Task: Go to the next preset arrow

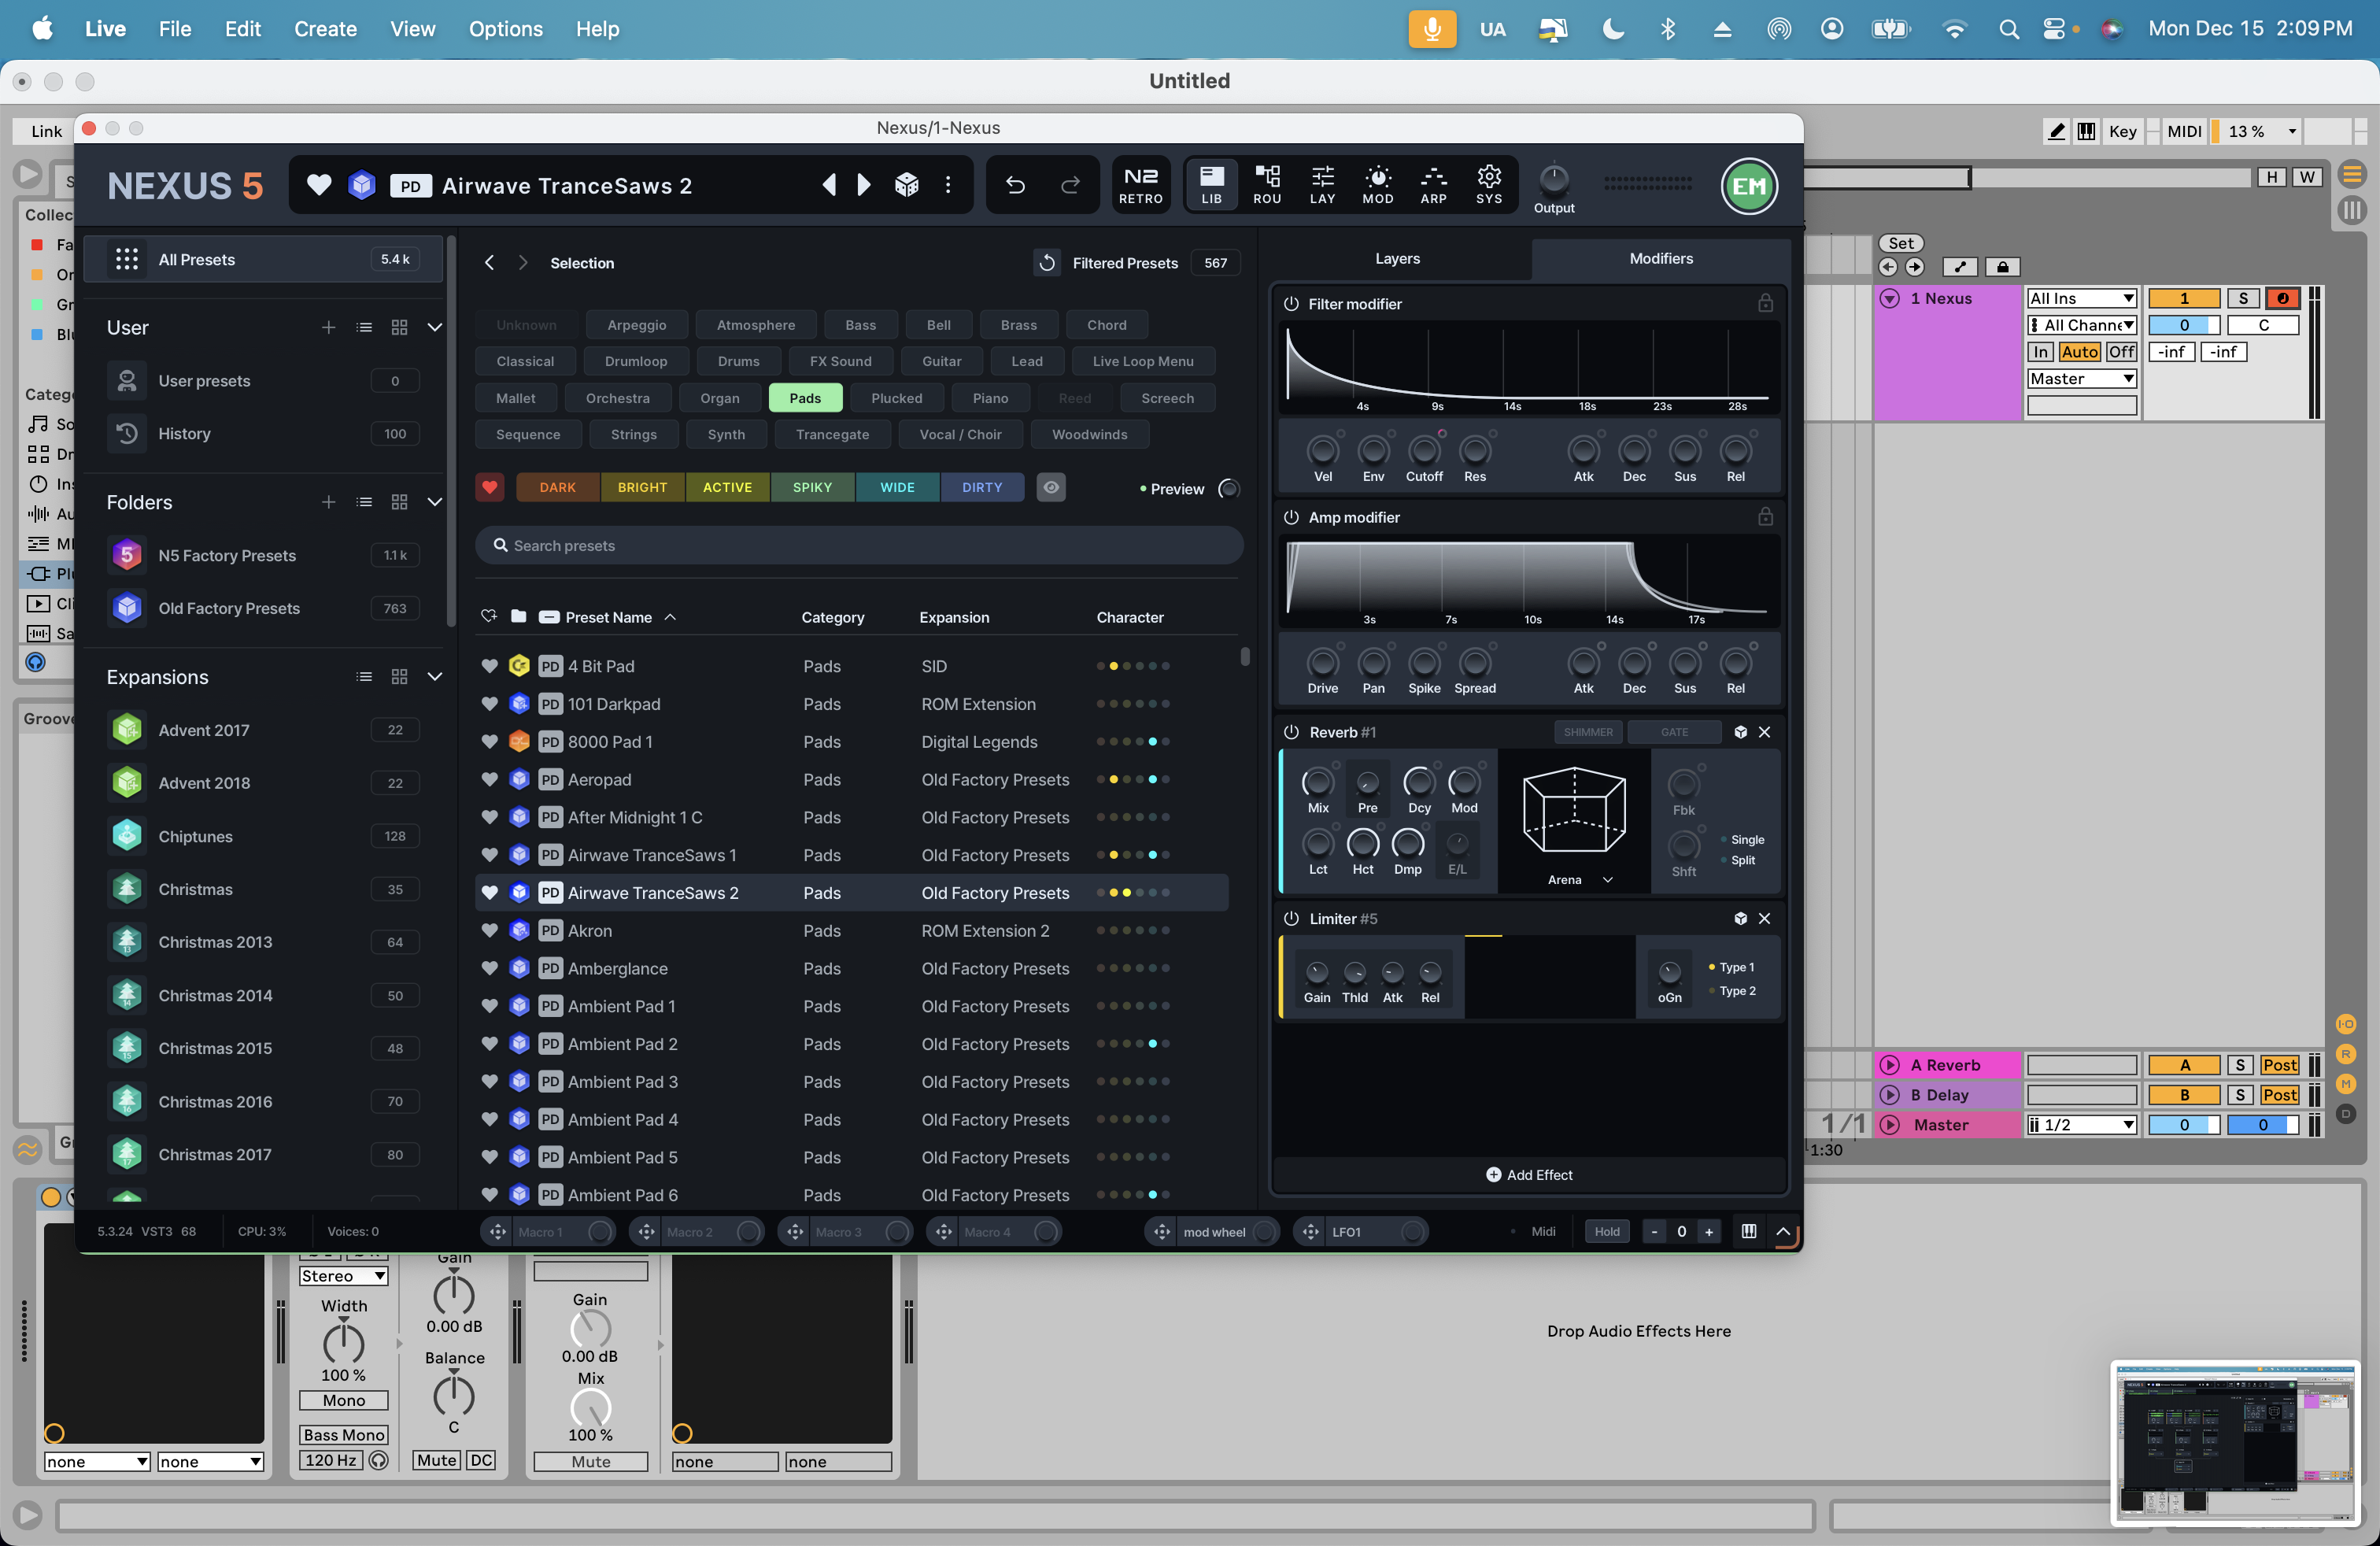Action: click(864, 185)
